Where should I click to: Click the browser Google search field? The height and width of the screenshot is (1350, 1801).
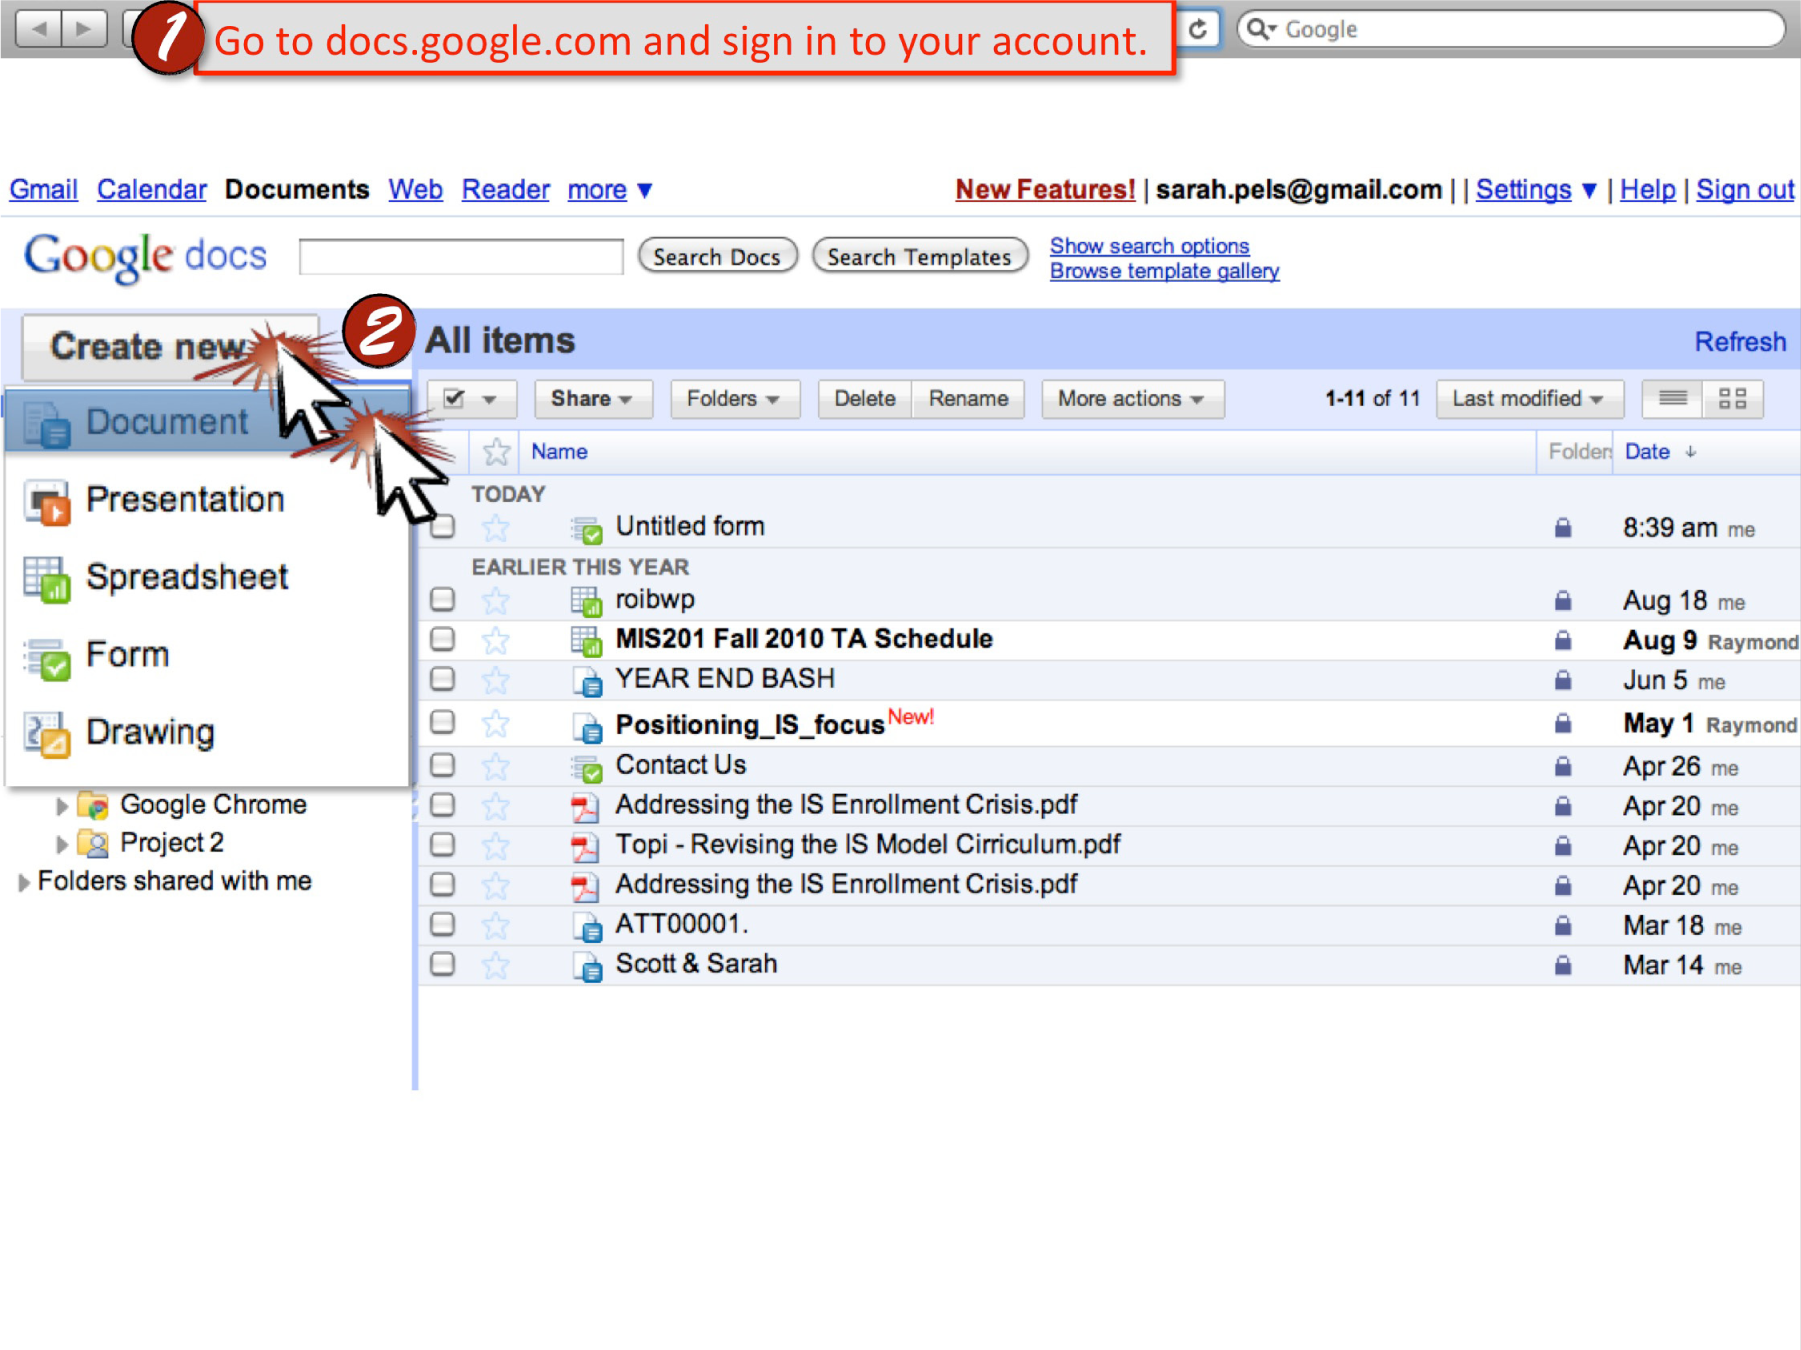pyautogui.click(x=1510, y=29)
